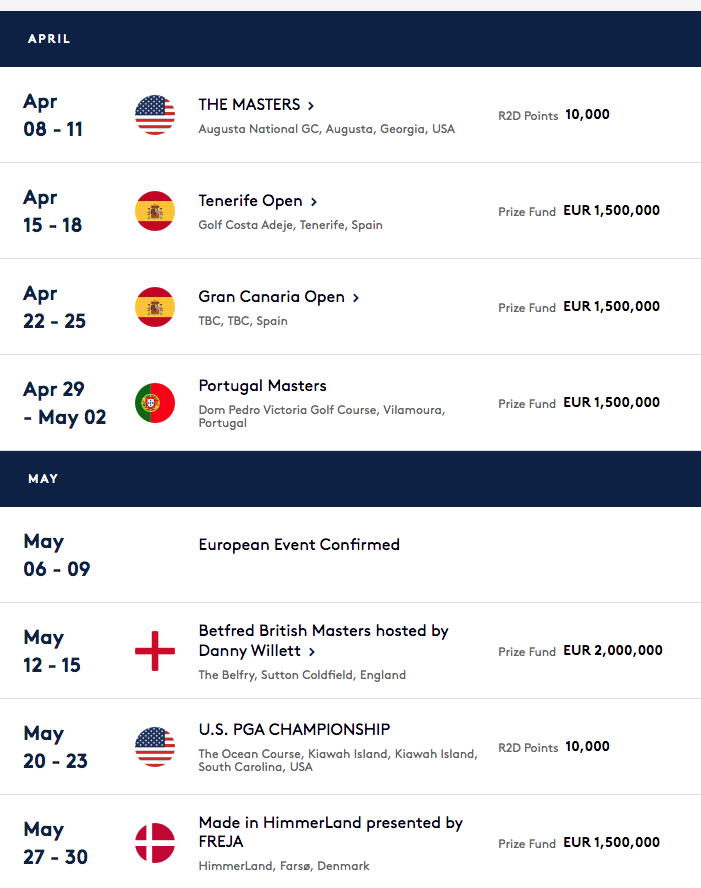Click the USA flag beside The Masters
Screen dimensions: 701x888
pos(155,115)
